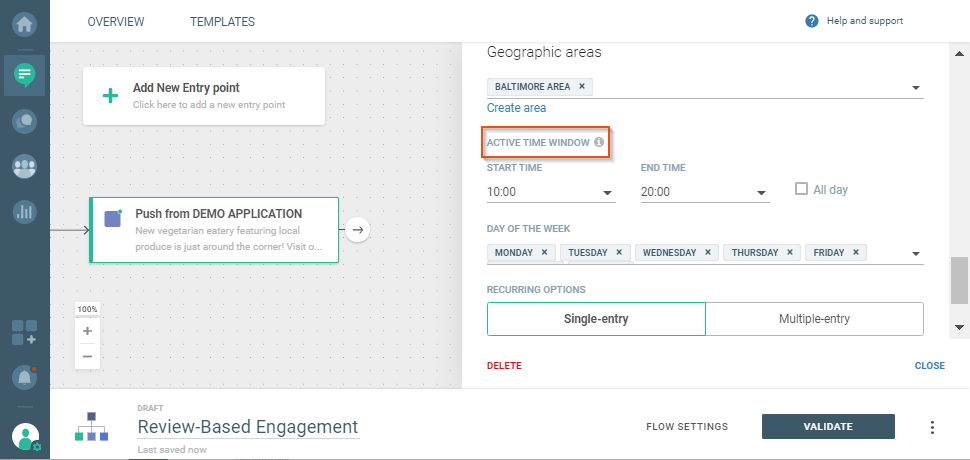Click the Active Time Window info icon
970x460 pixels.
click(x=599, y=142)
